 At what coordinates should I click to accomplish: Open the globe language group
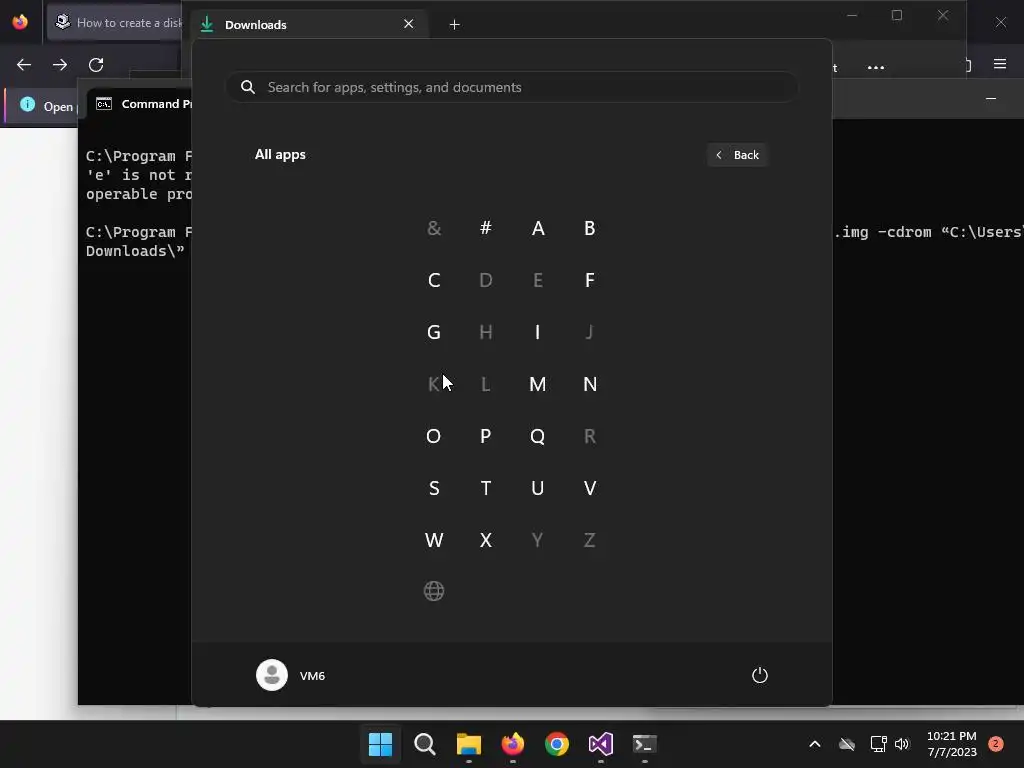tap(434, 591)
